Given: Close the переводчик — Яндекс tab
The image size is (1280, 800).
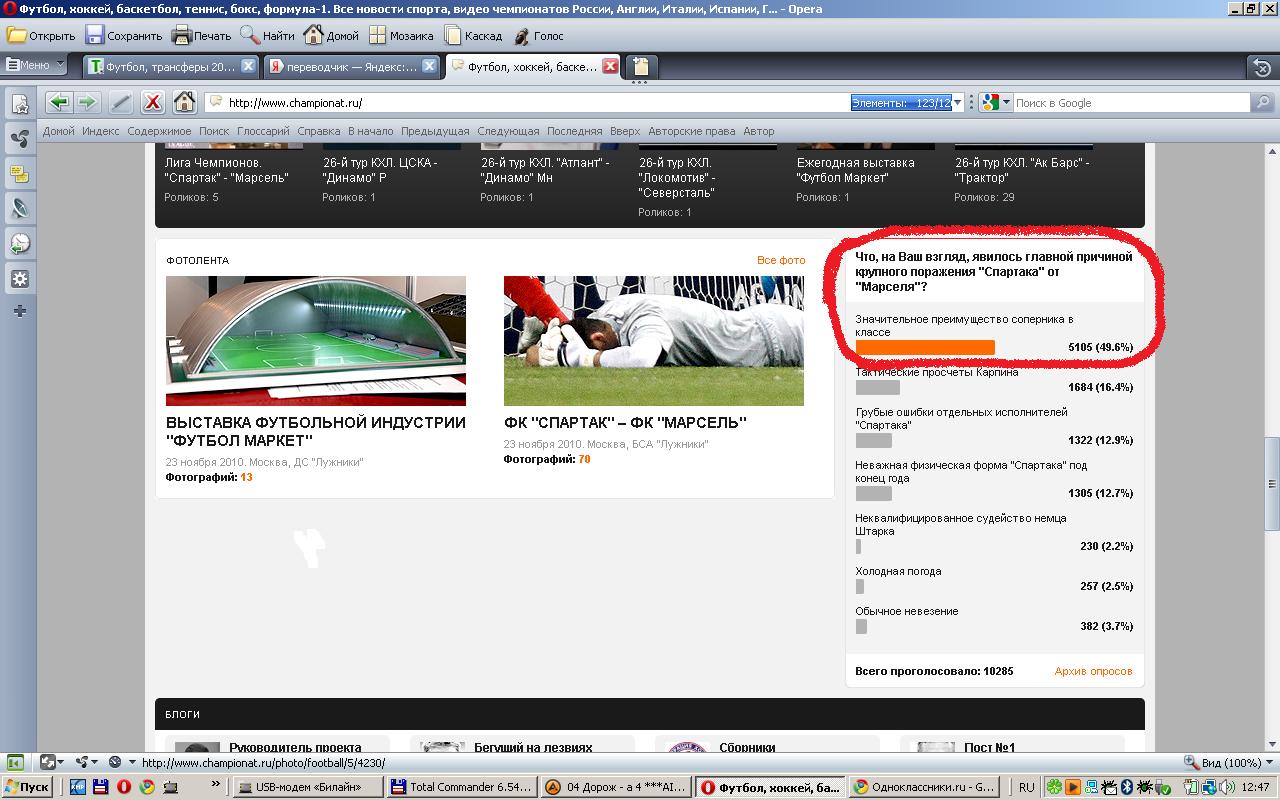Looking at the screenshot, I should pyautogui.click(x=429, y=66).
